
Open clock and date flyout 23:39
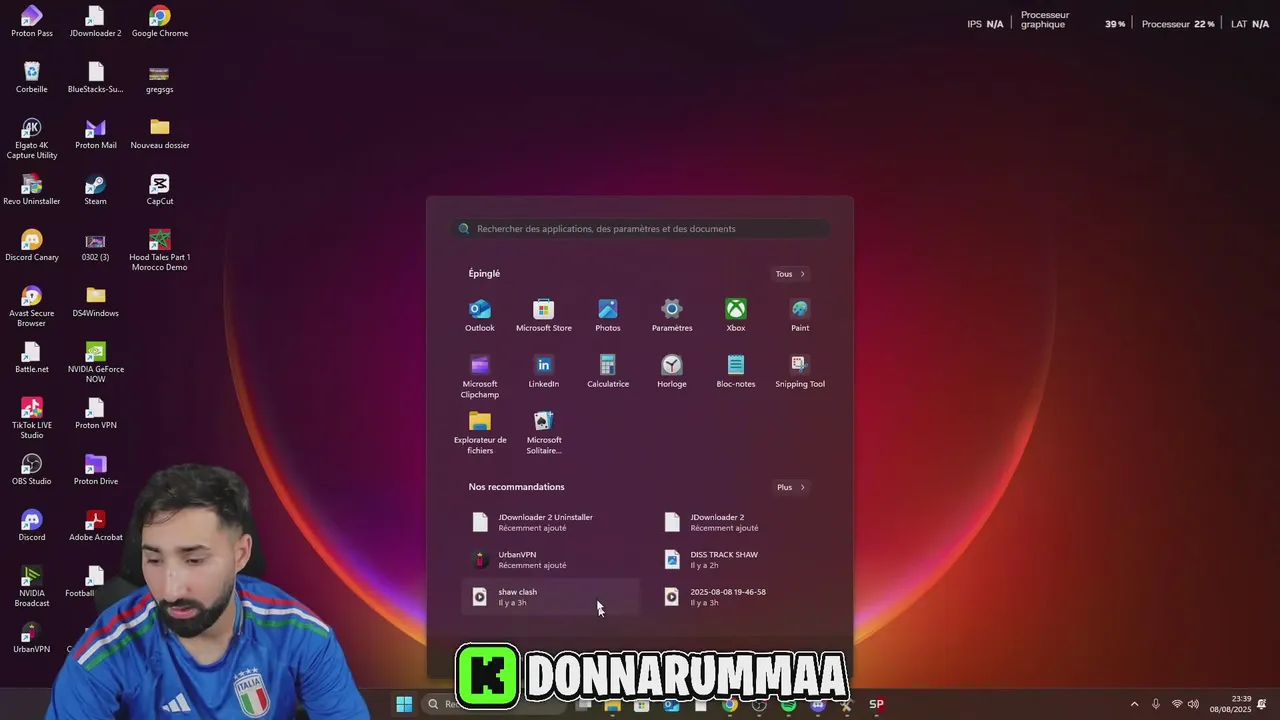(x=1230, y=704)
